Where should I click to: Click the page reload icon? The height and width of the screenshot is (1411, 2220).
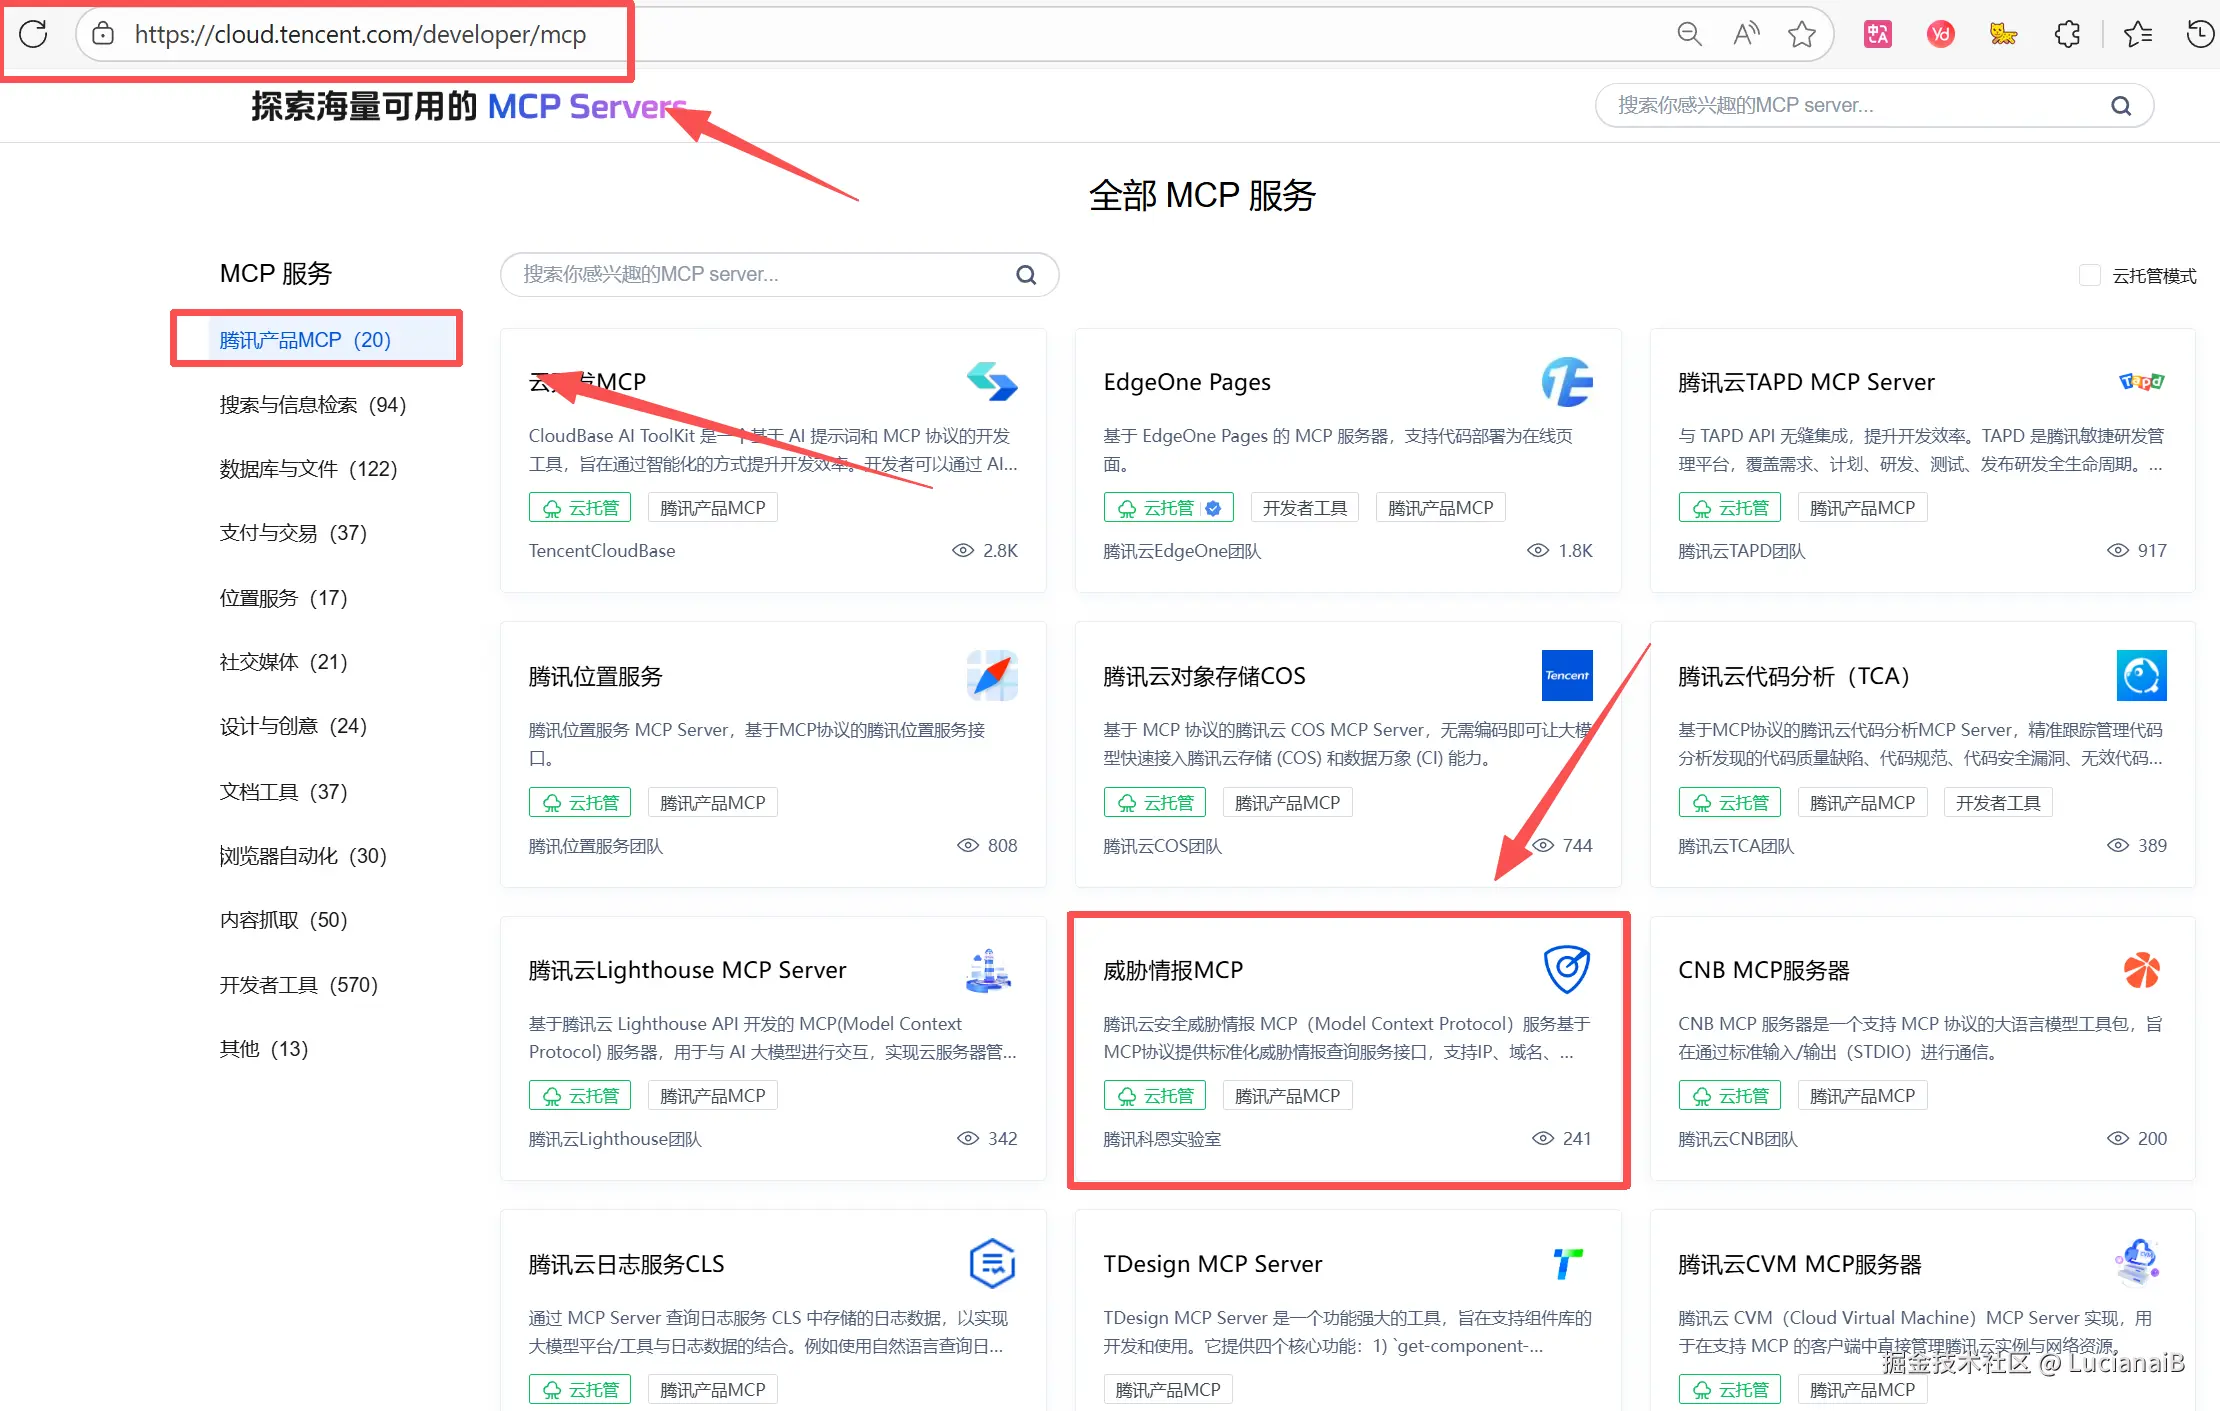(32, 33)
